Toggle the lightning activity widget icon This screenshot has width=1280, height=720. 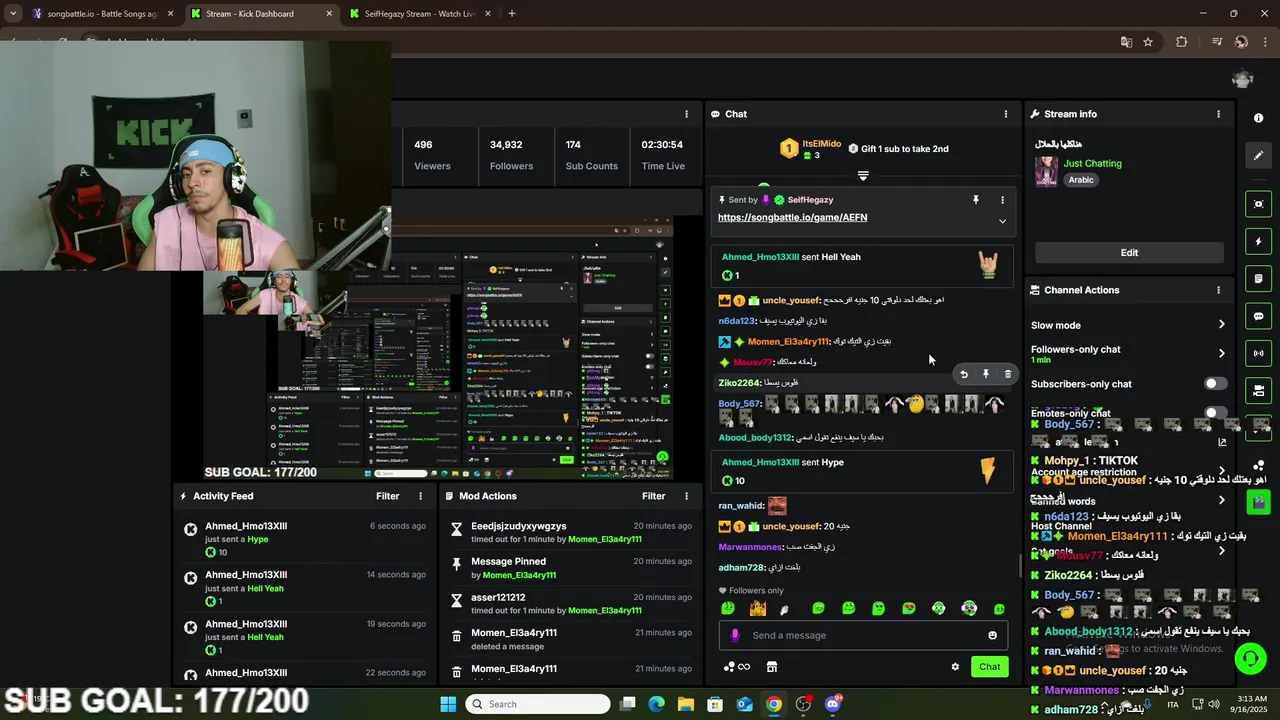(1258, 241)
